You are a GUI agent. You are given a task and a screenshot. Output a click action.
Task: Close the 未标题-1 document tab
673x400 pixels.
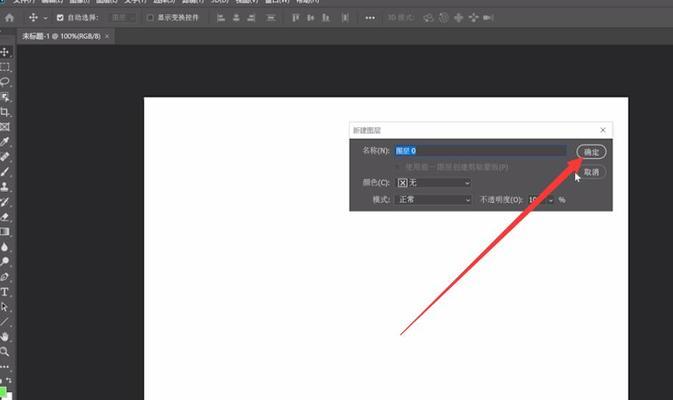point(107,36)
